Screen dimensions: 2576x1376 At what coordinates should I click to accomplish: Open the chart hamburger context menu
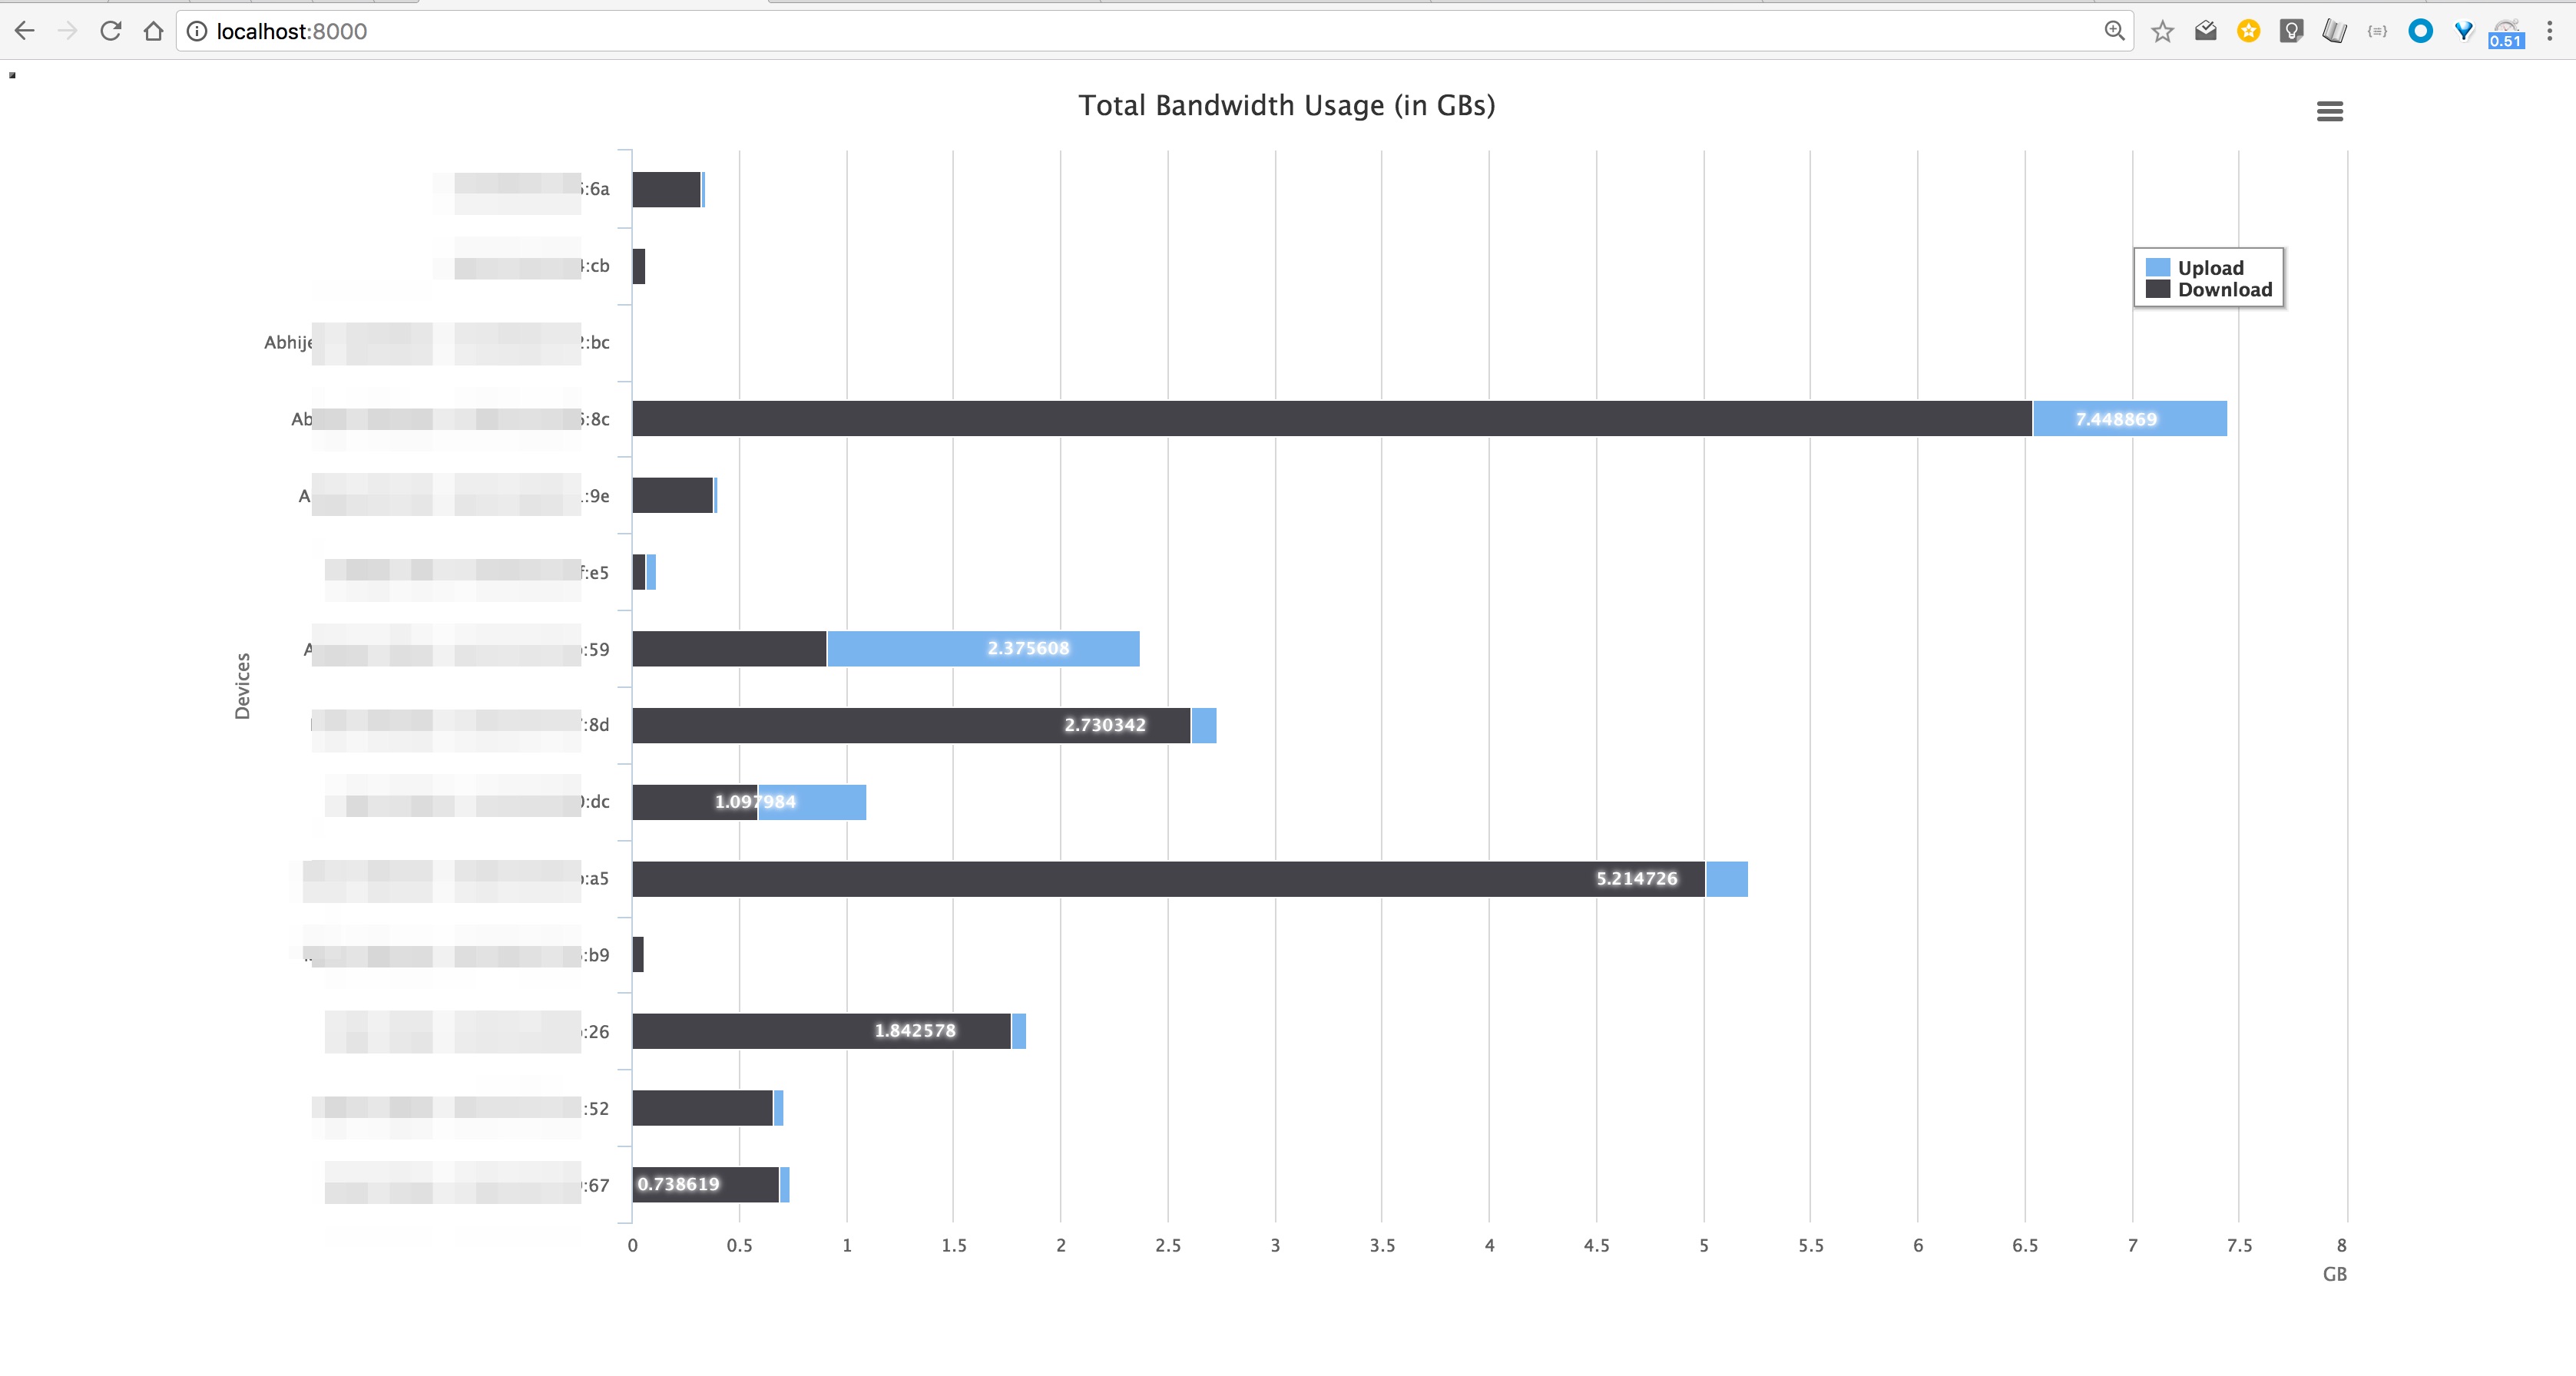(2329, 111)
